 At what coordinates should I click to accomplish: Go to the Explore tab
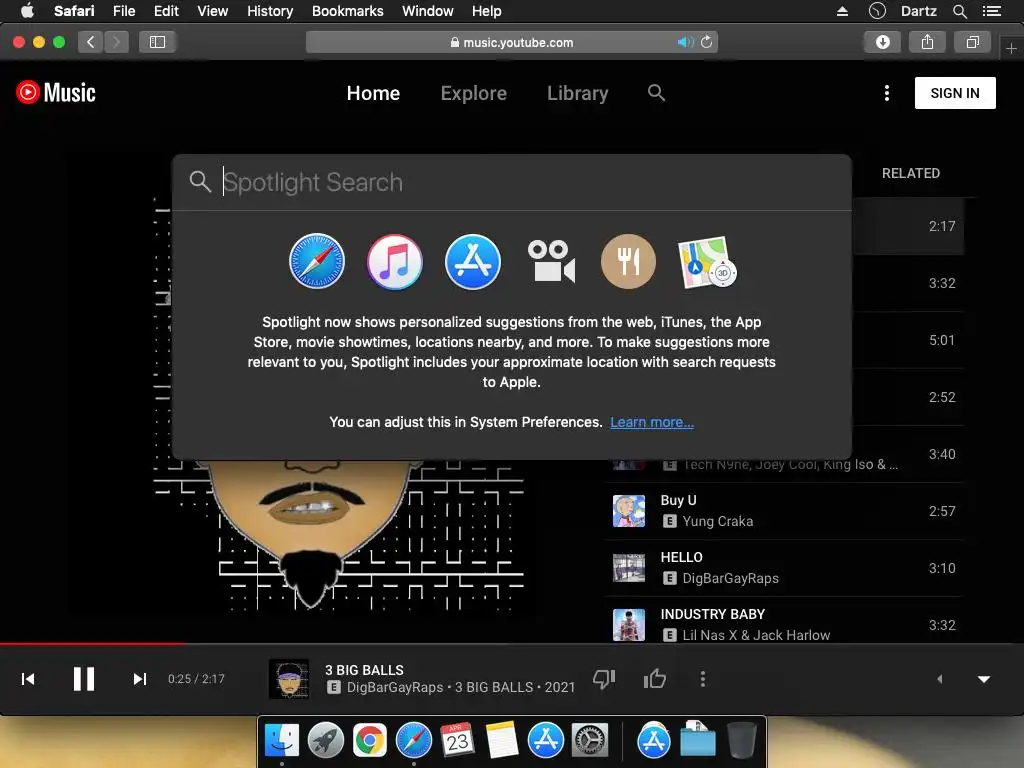click(473, 93)
